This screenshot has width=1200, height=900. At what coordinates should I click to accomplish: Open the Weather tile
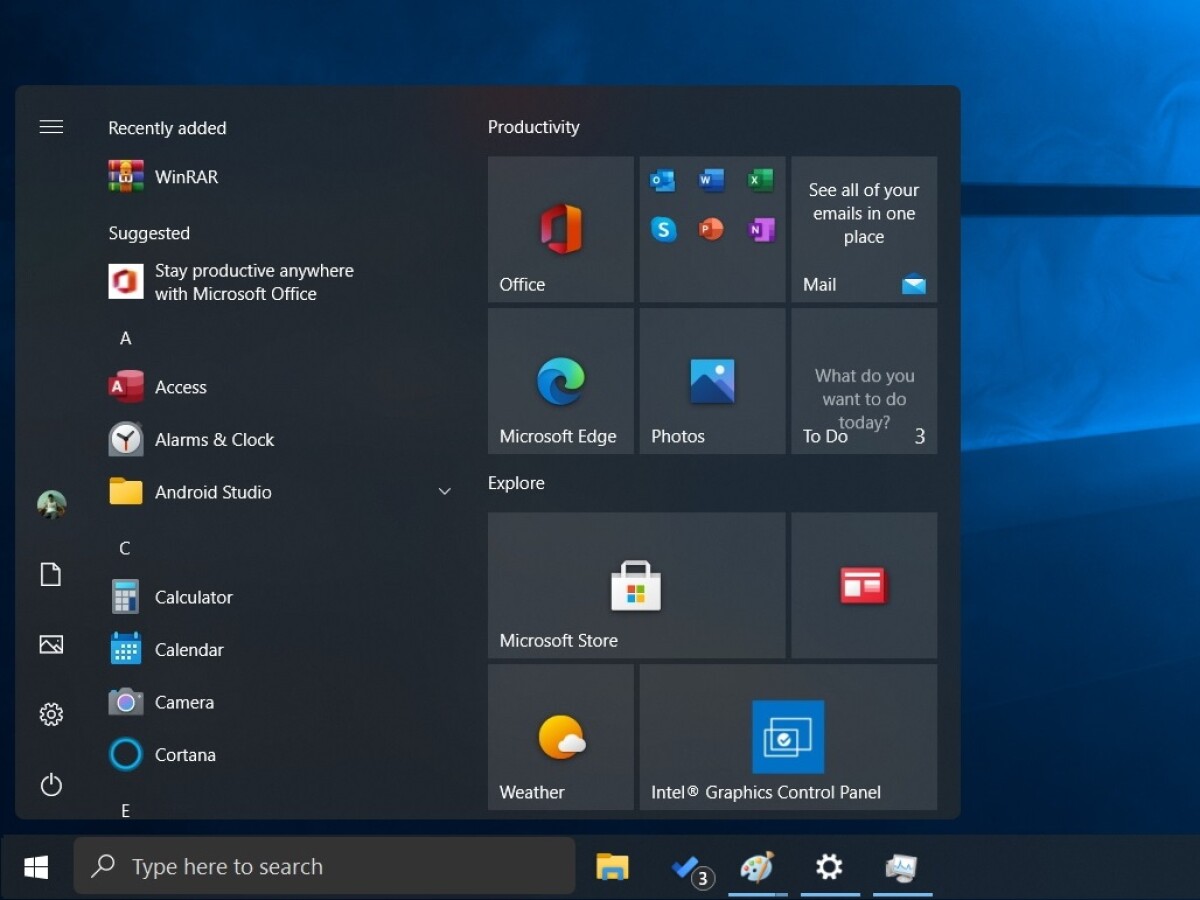point(560,737)
